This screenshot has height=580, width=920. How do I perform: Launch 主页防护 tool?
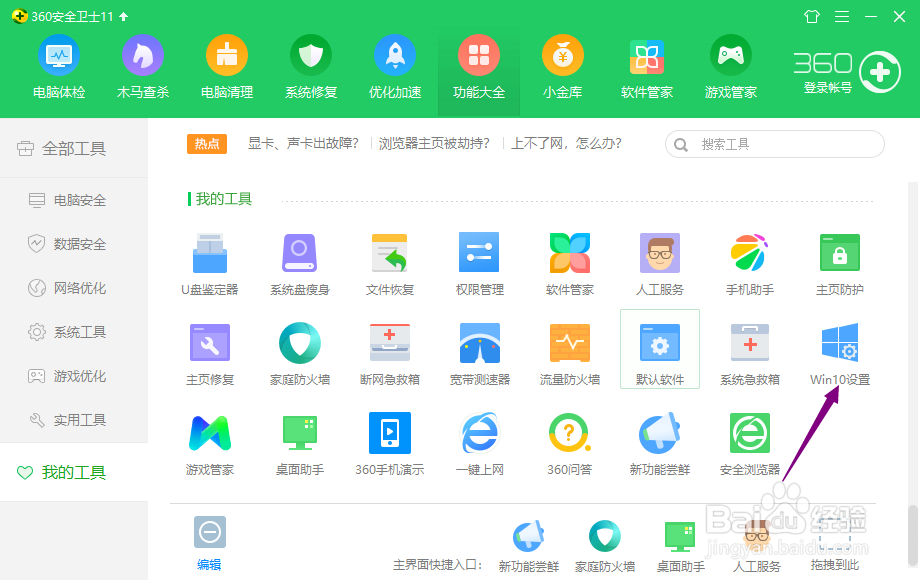[x=840, y=264]
